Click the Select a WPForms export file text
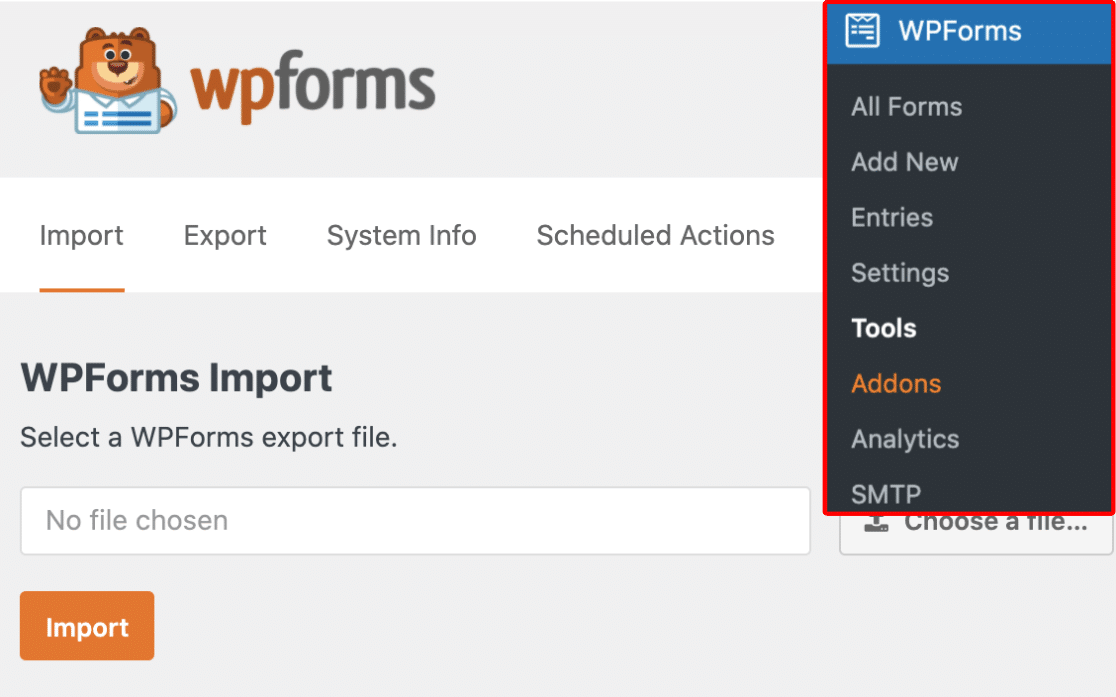Screen dimensions: 1116x697 tap(209, 437)
